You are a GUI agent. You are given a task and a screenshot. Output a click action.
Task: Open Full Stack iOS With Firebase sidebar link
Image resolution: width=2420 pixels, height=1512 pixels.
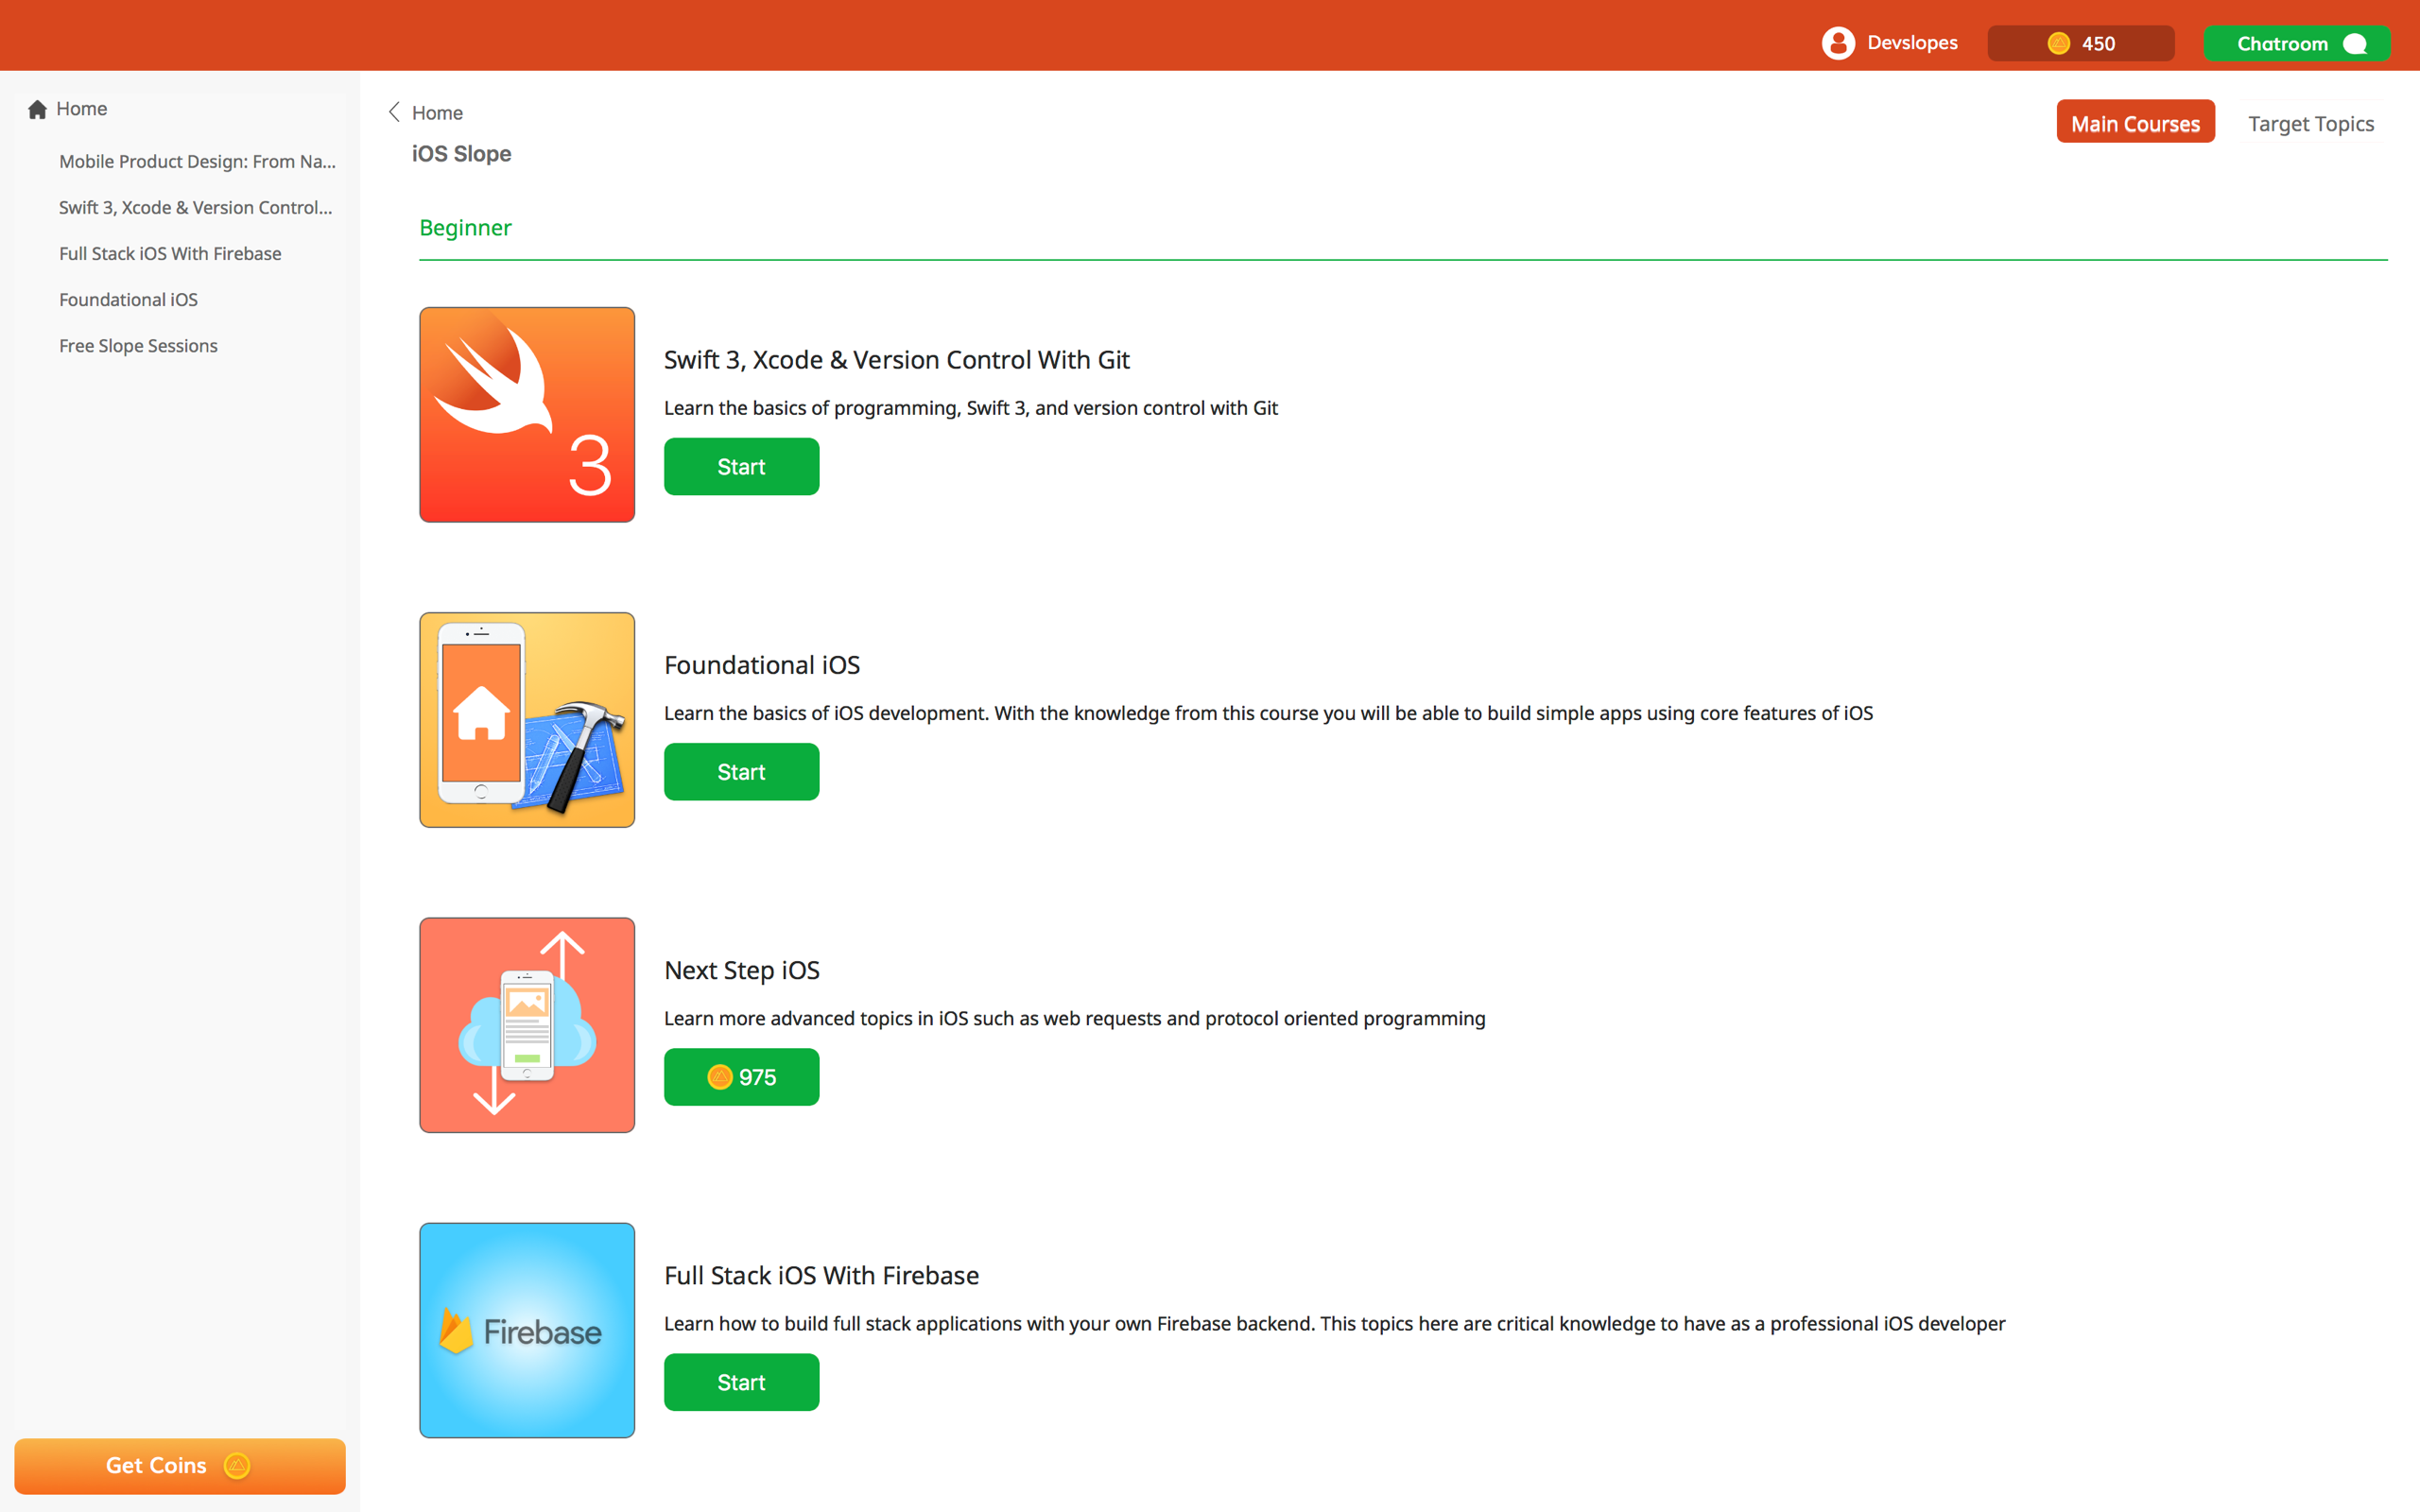(x=170, y=254)
